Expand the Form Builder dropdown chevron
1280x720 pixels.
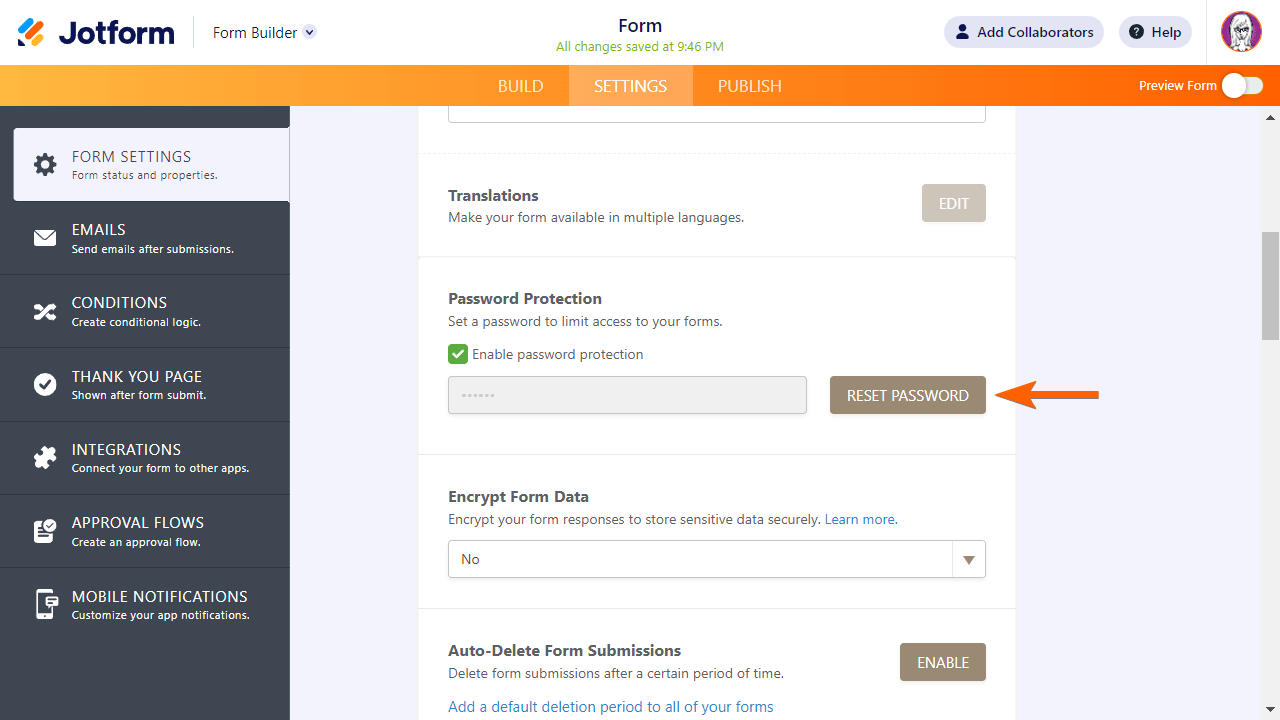coord(310,32)
